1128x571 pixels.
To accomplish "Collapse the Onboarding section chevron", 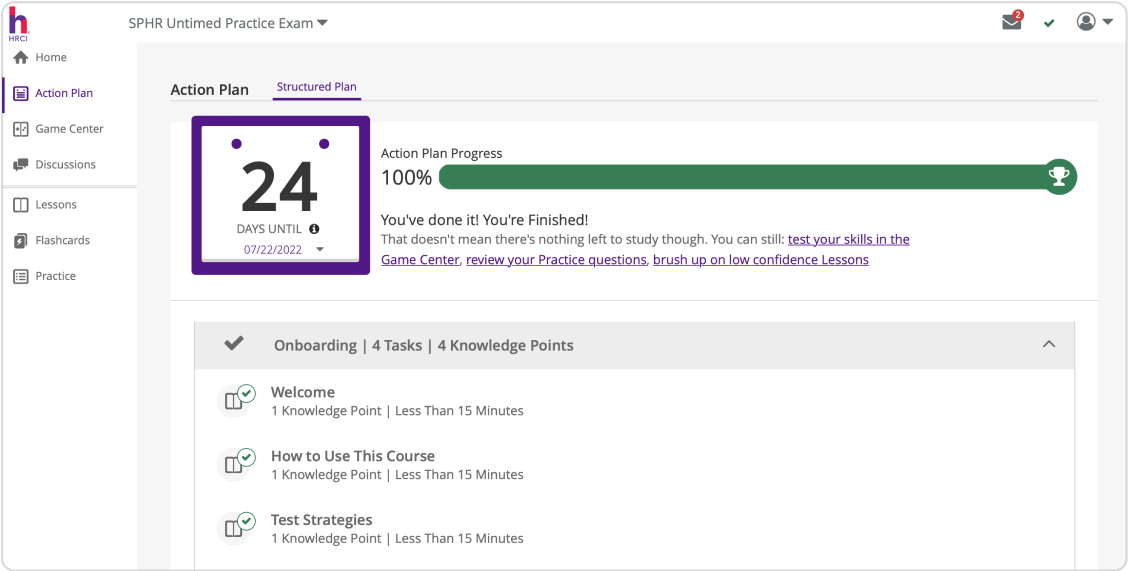I will [x=1049, y=344].
